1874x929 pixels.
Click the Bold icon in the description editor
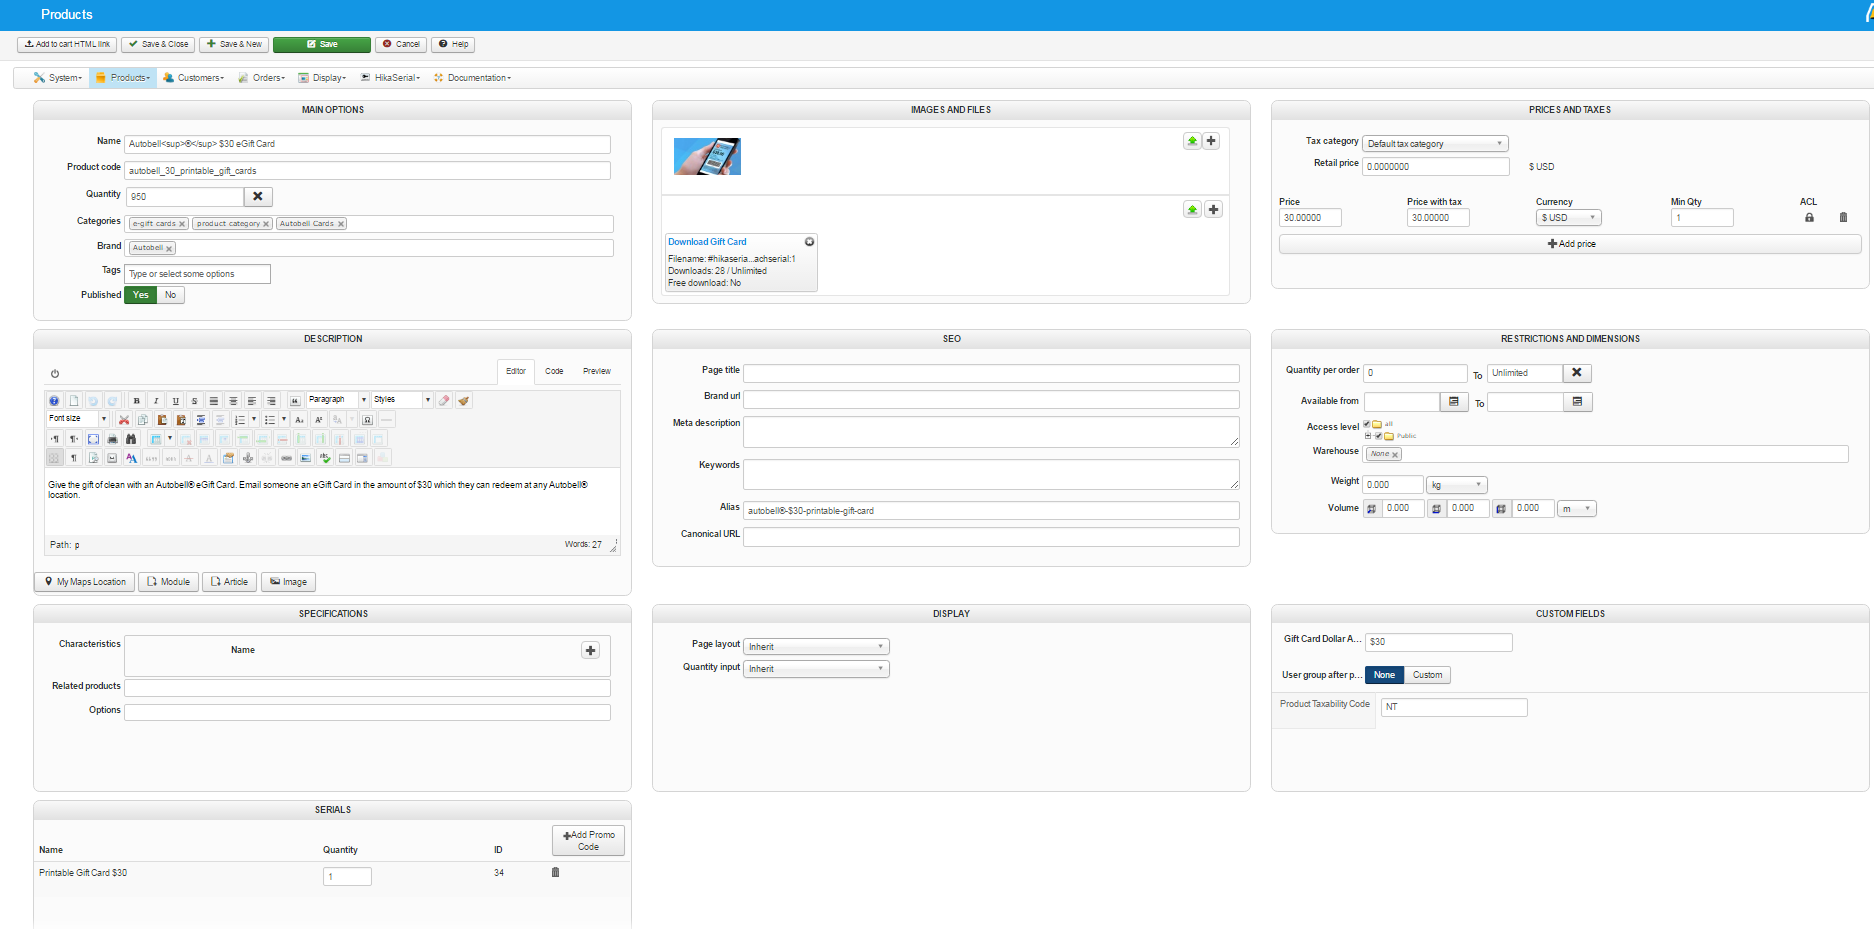[137, 401]
